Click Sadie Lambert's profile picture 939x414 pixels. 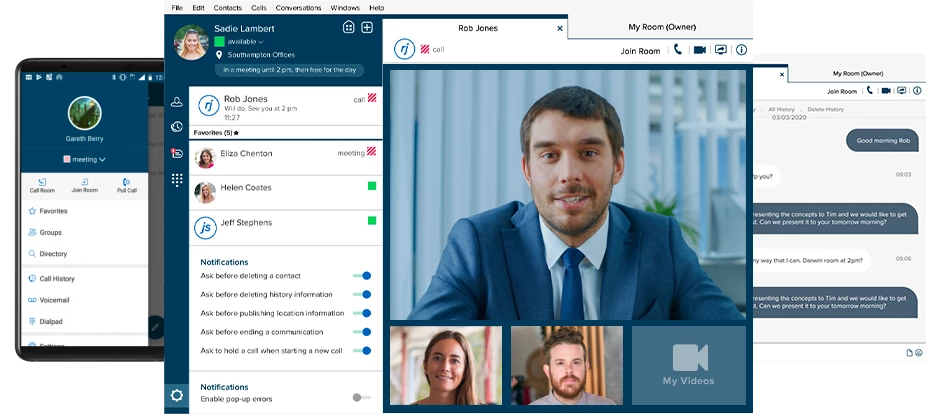(190, 42)
